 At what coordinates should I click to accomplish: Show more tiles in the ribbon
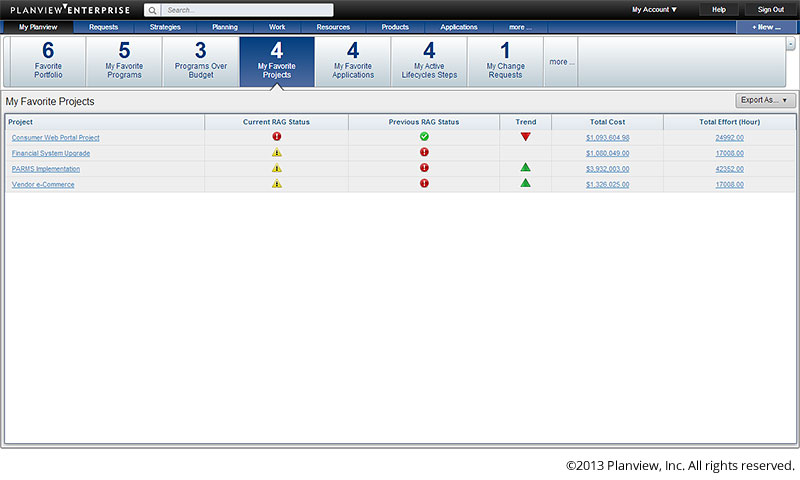pos(561,62)
